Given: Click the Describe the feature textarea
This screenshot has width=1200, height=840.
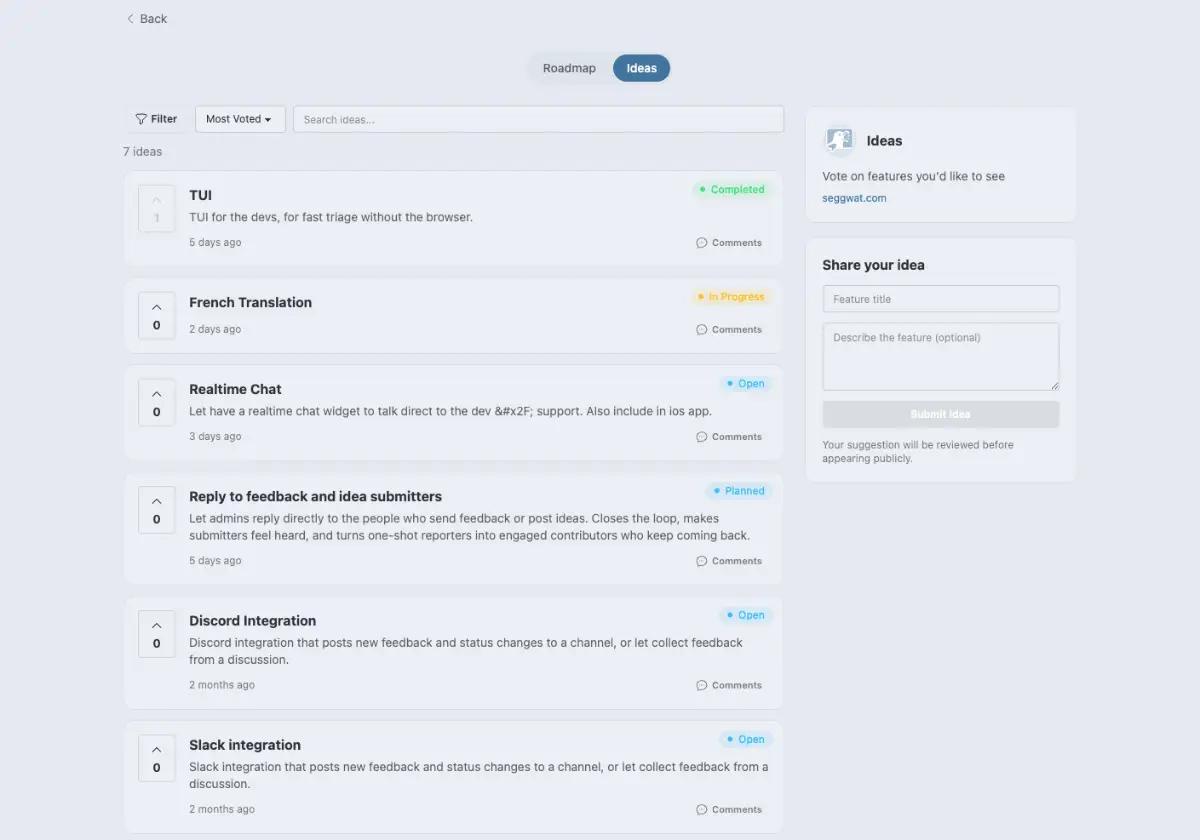Looking at the screenshot, I should [941, 356].
